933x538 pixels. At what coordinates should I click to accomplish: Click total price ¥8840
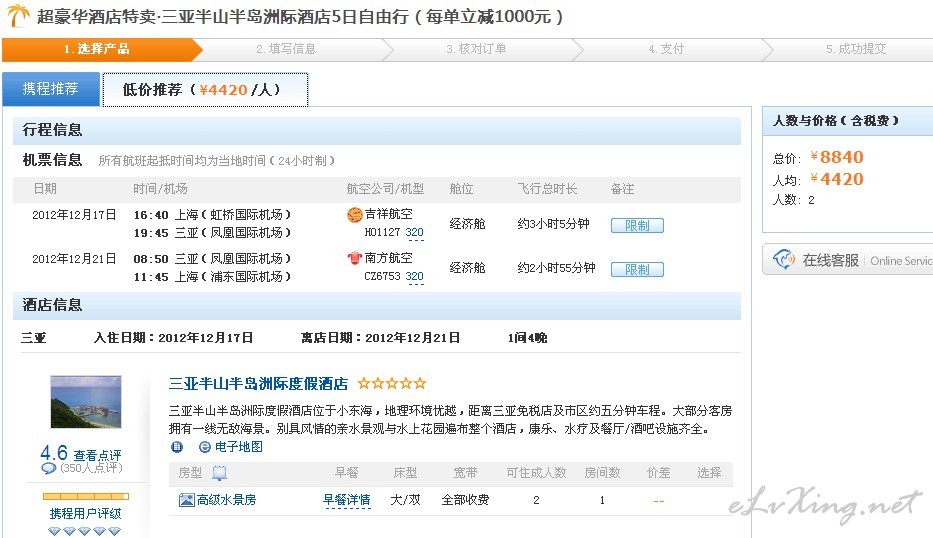[837, 157]
